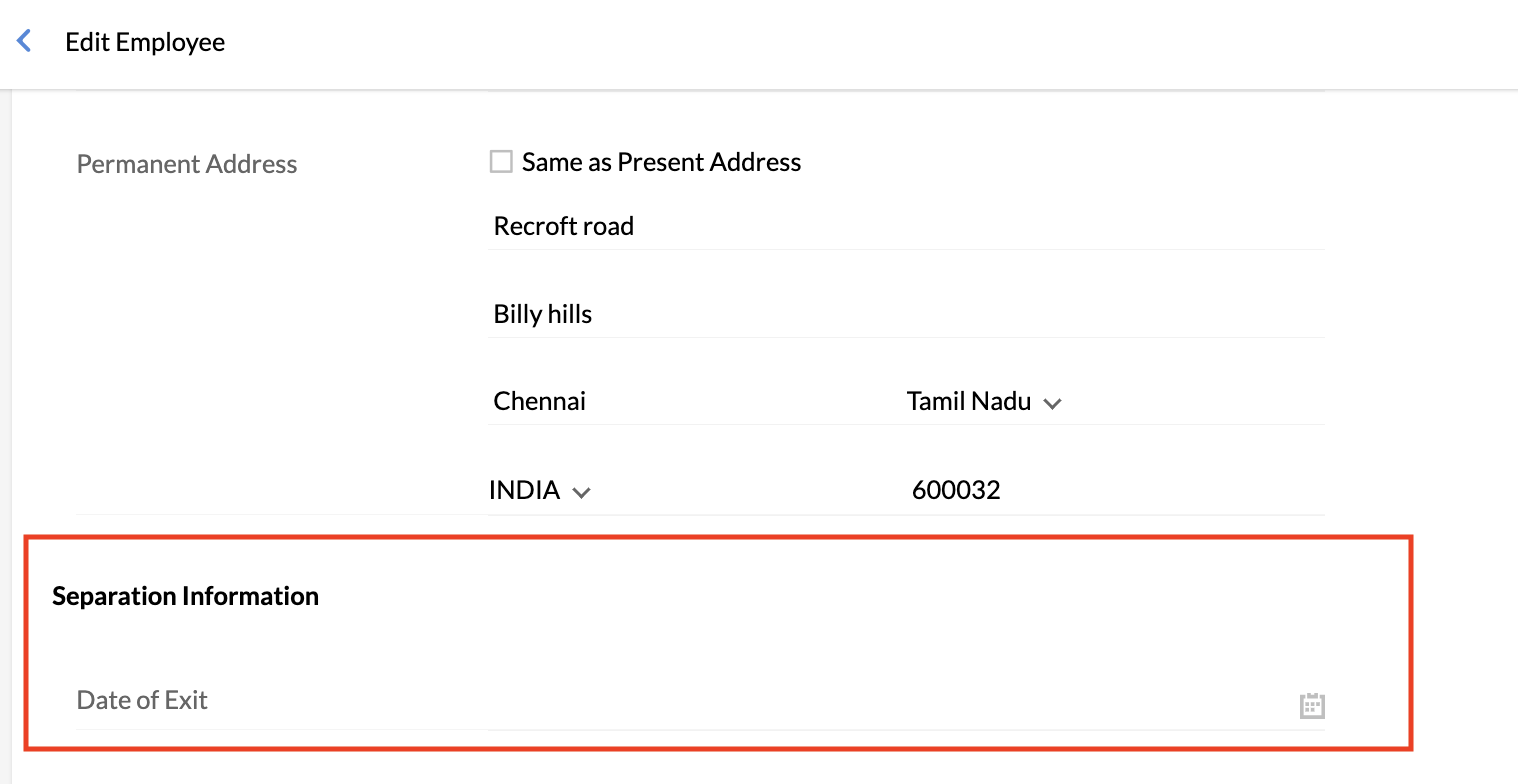Click blank header space right of Edit Employee

pyautogui.click(x=800, y=42)
